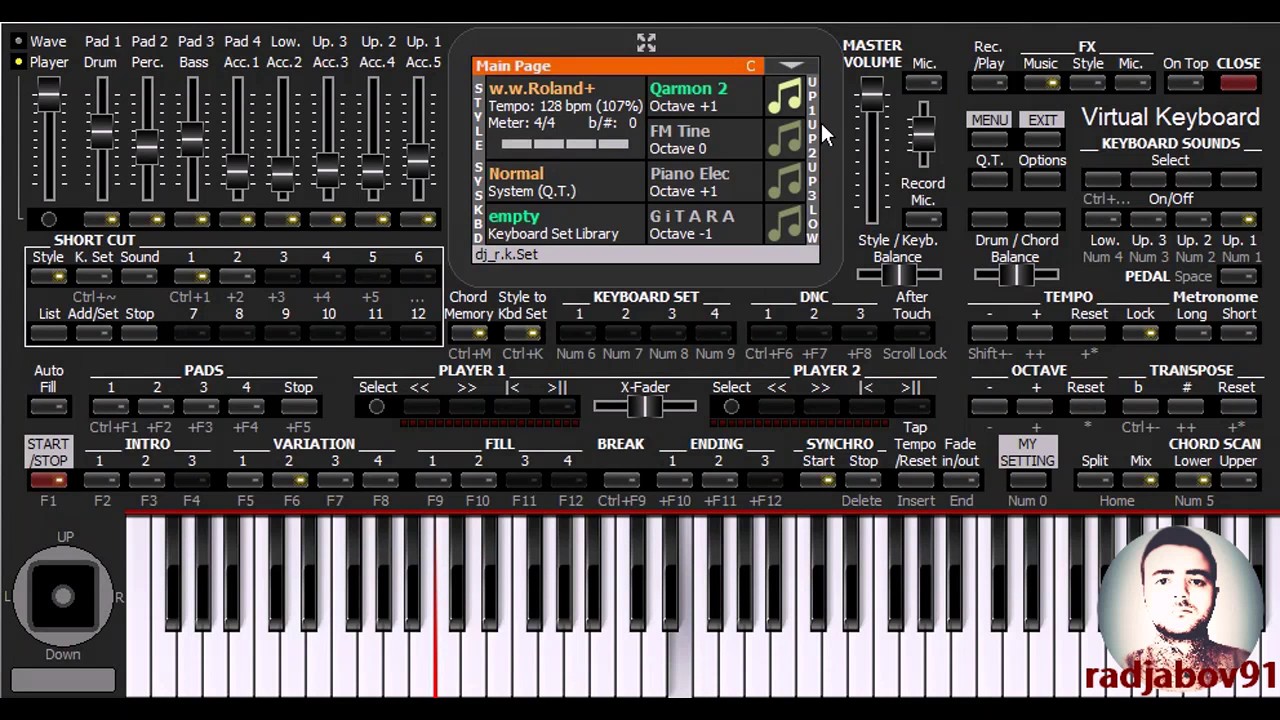Click the Player 1 Select round button

[x=376, y=407]
